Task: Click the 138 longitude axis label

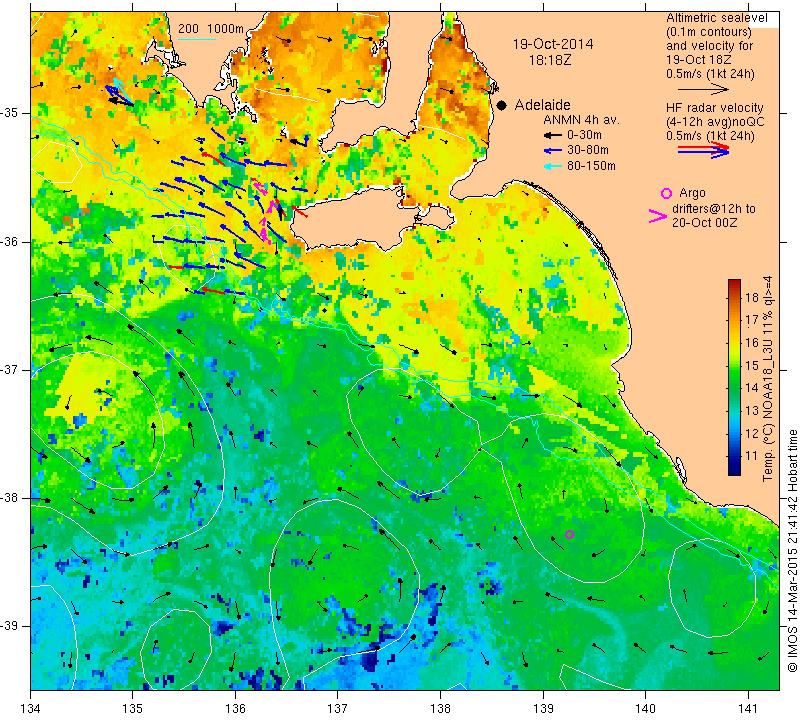Action: 440,709
